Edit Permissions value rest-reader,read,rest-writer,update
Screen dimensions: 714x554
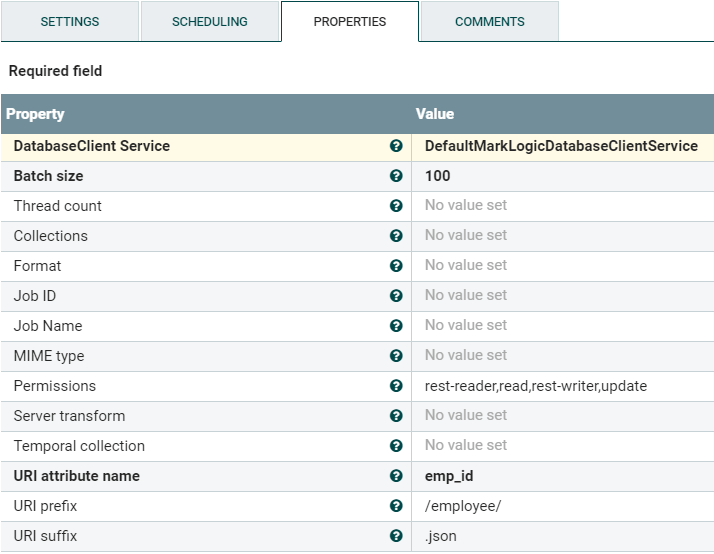[x=536, y=386]
